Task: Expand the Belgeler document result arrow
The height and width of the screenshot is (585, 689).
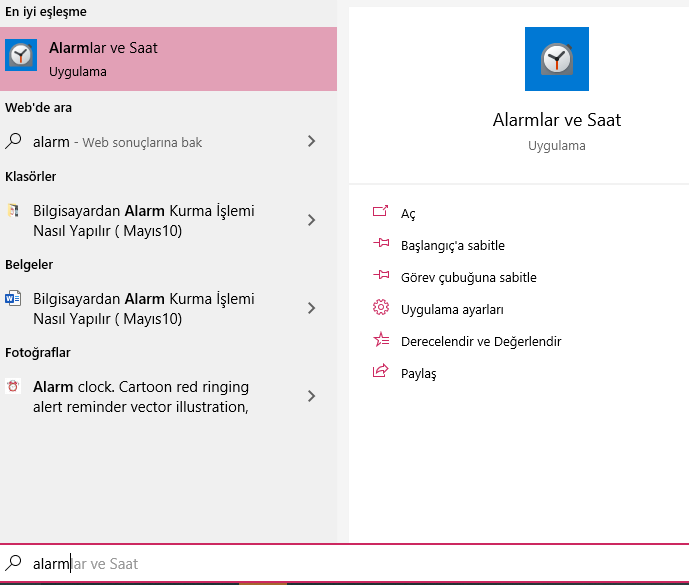Action: [311, 308]
